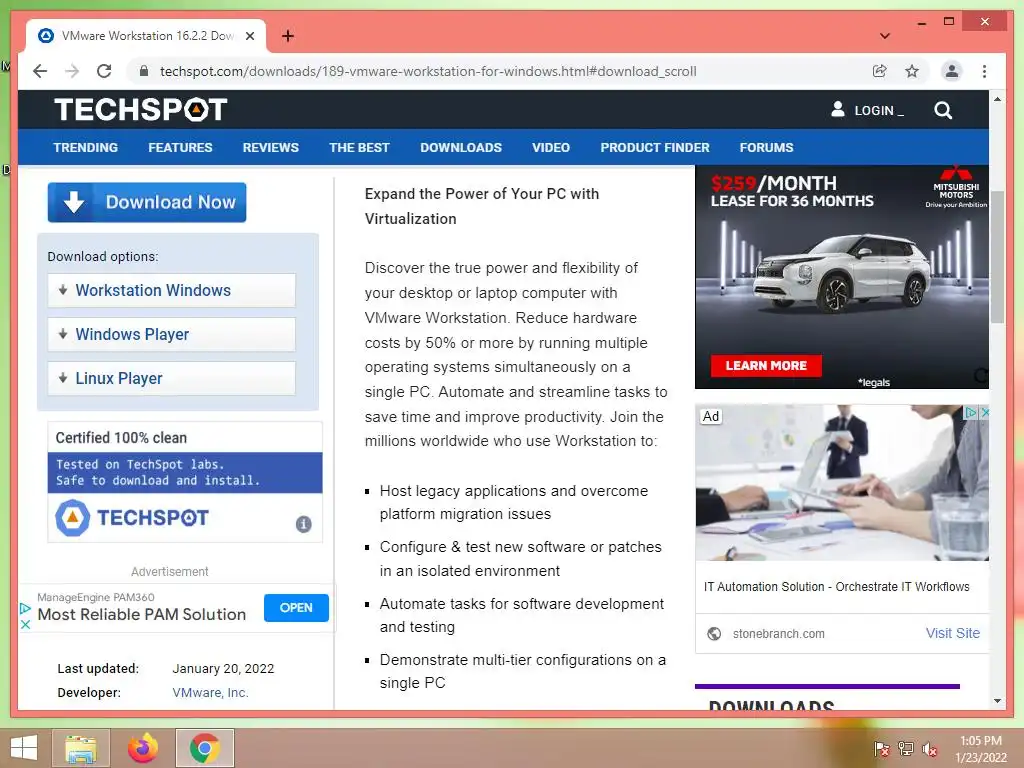This screenshot has width=1024, height=768.
Task: Click the share page icon in address bar
Action: click(880, 71)
